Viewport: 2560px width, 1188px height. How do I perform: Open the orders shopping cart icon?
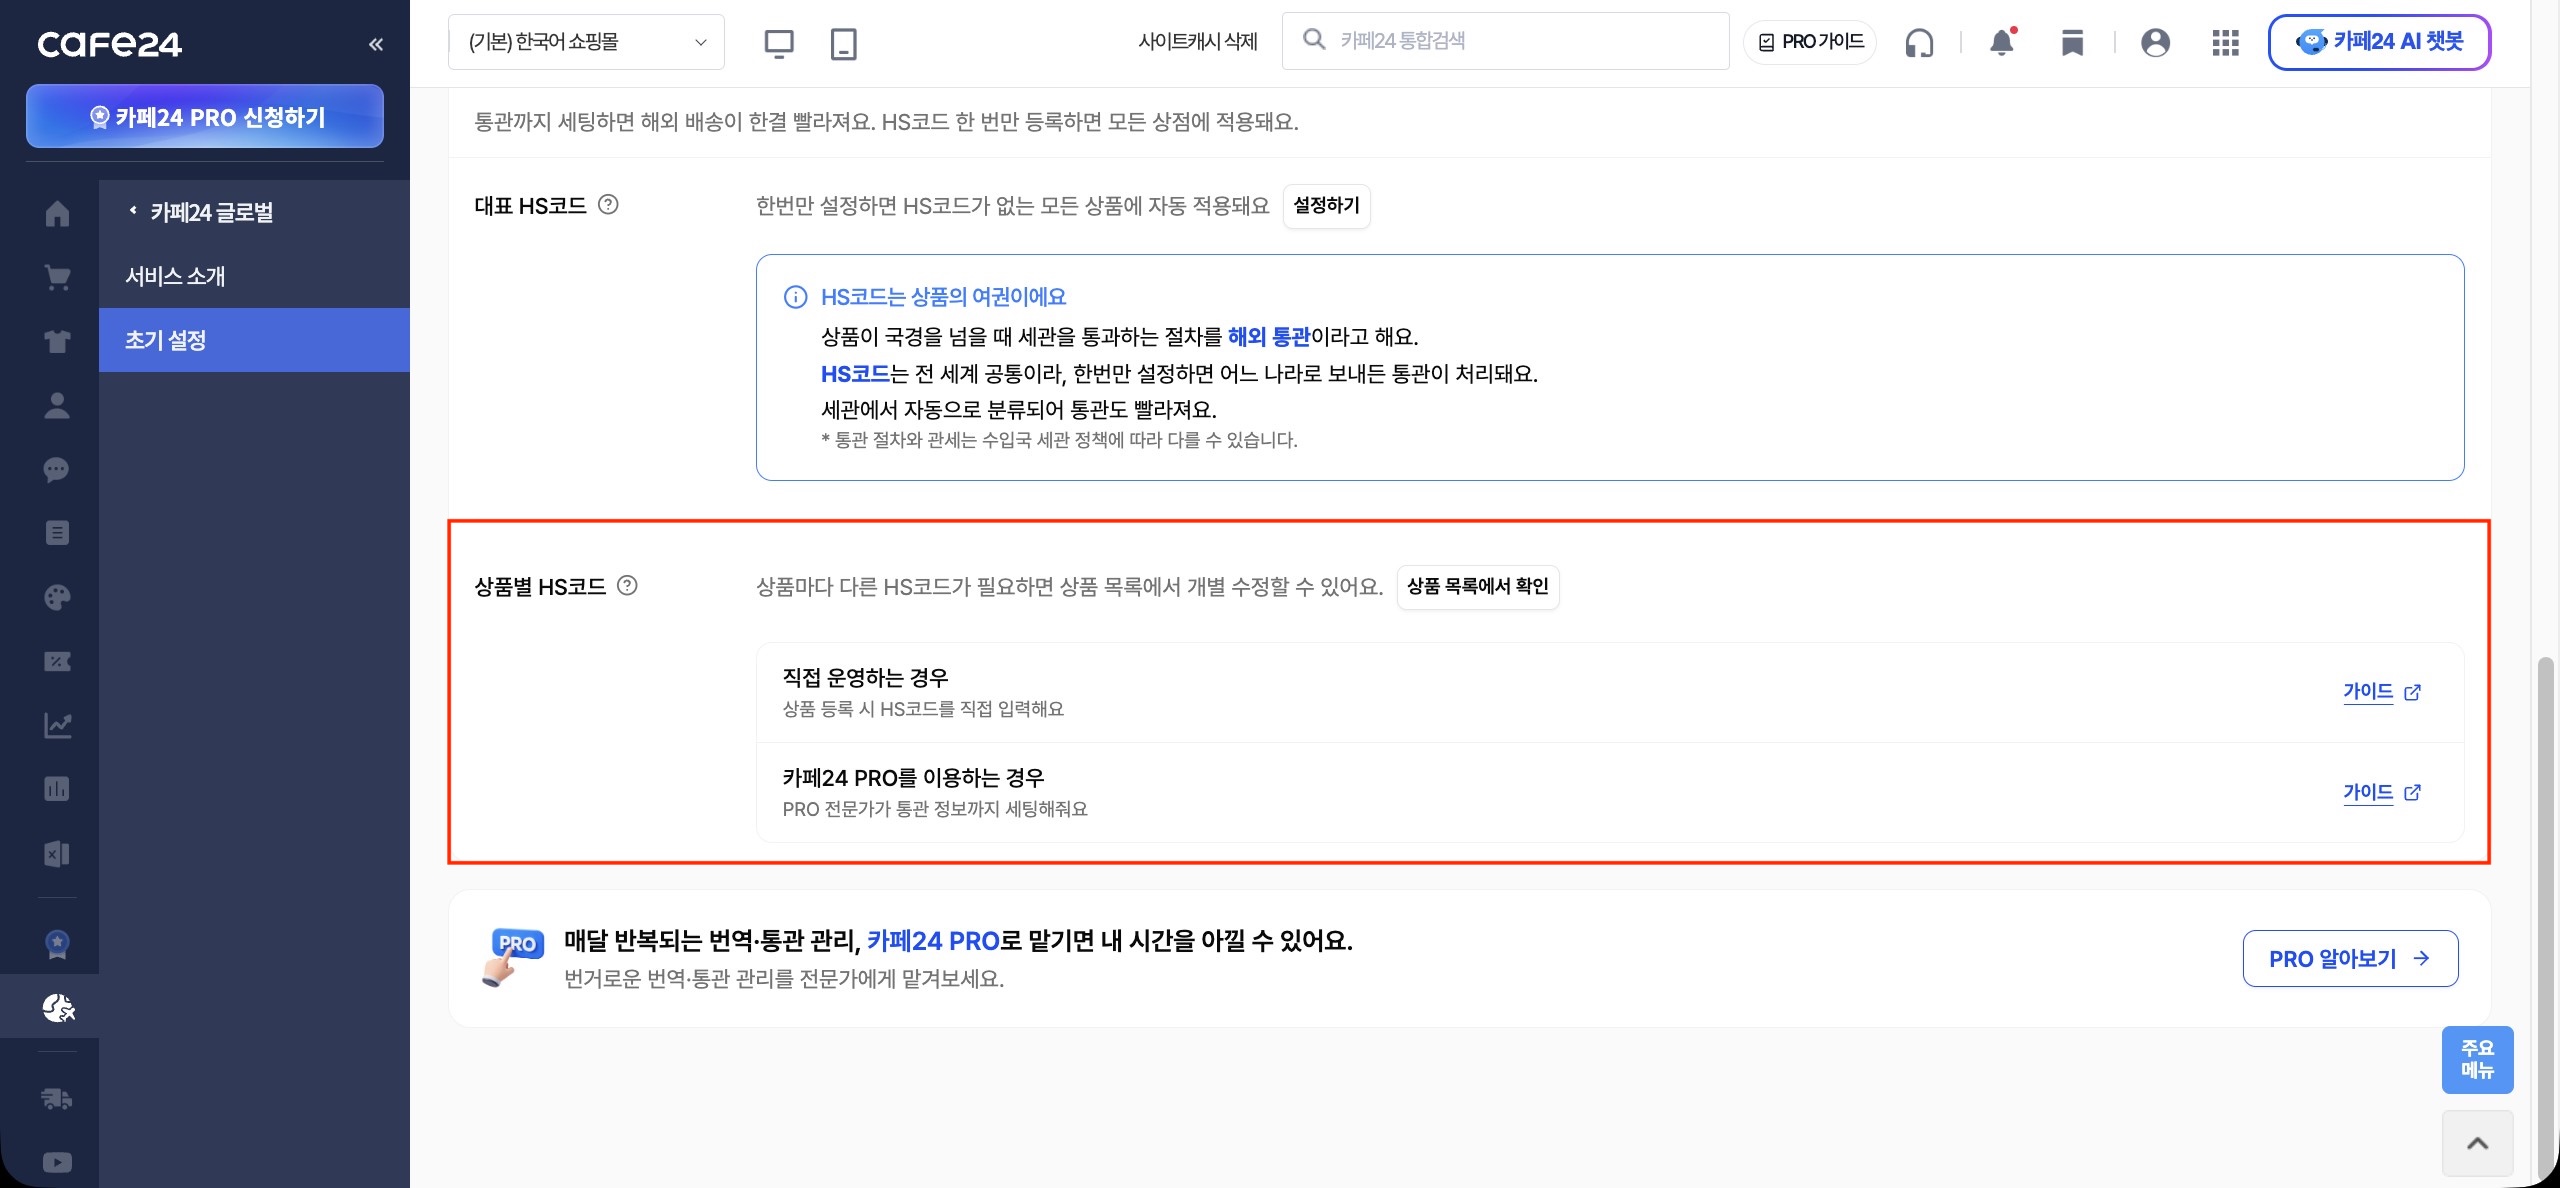pos(57,277)
